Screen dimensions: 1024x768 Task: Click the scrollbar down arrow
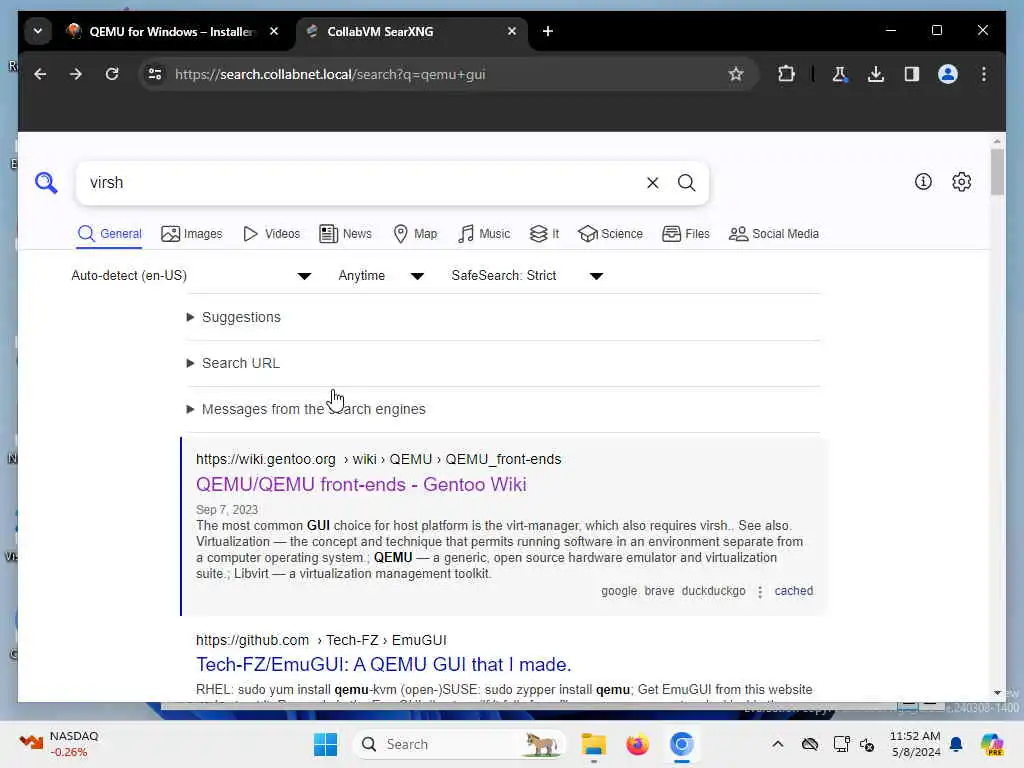(x=997, y=693)
